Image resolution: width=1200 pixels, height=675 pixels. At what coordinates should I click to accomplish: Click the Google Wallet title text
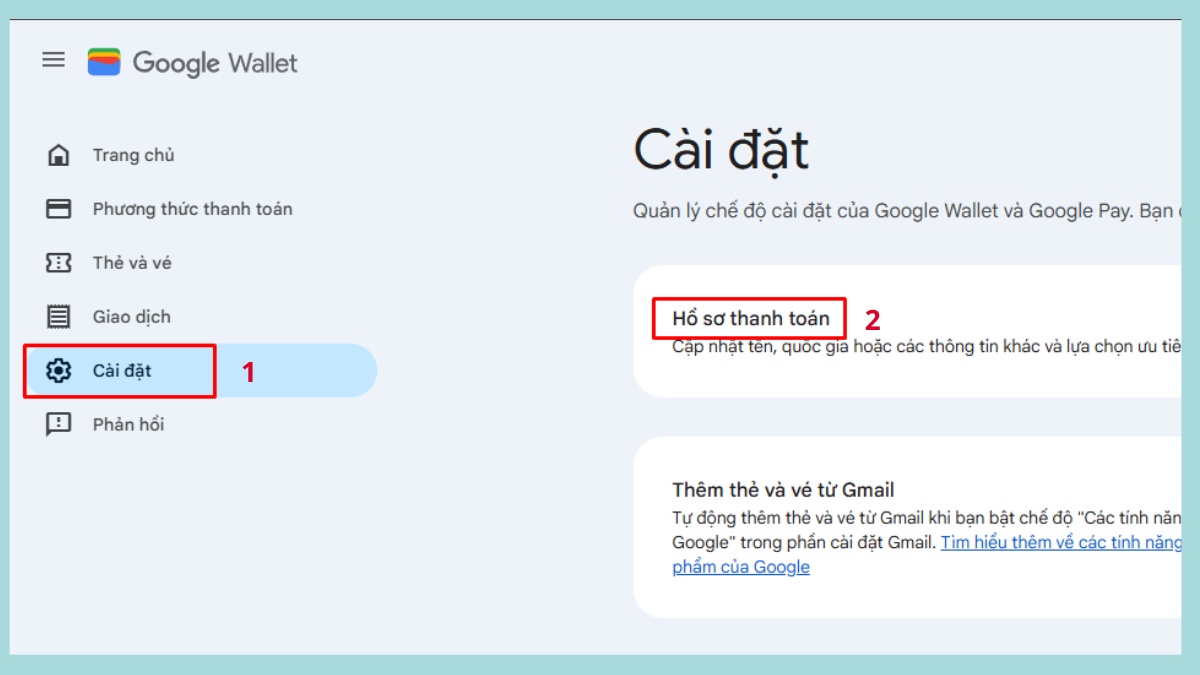[x=215, y=63]
